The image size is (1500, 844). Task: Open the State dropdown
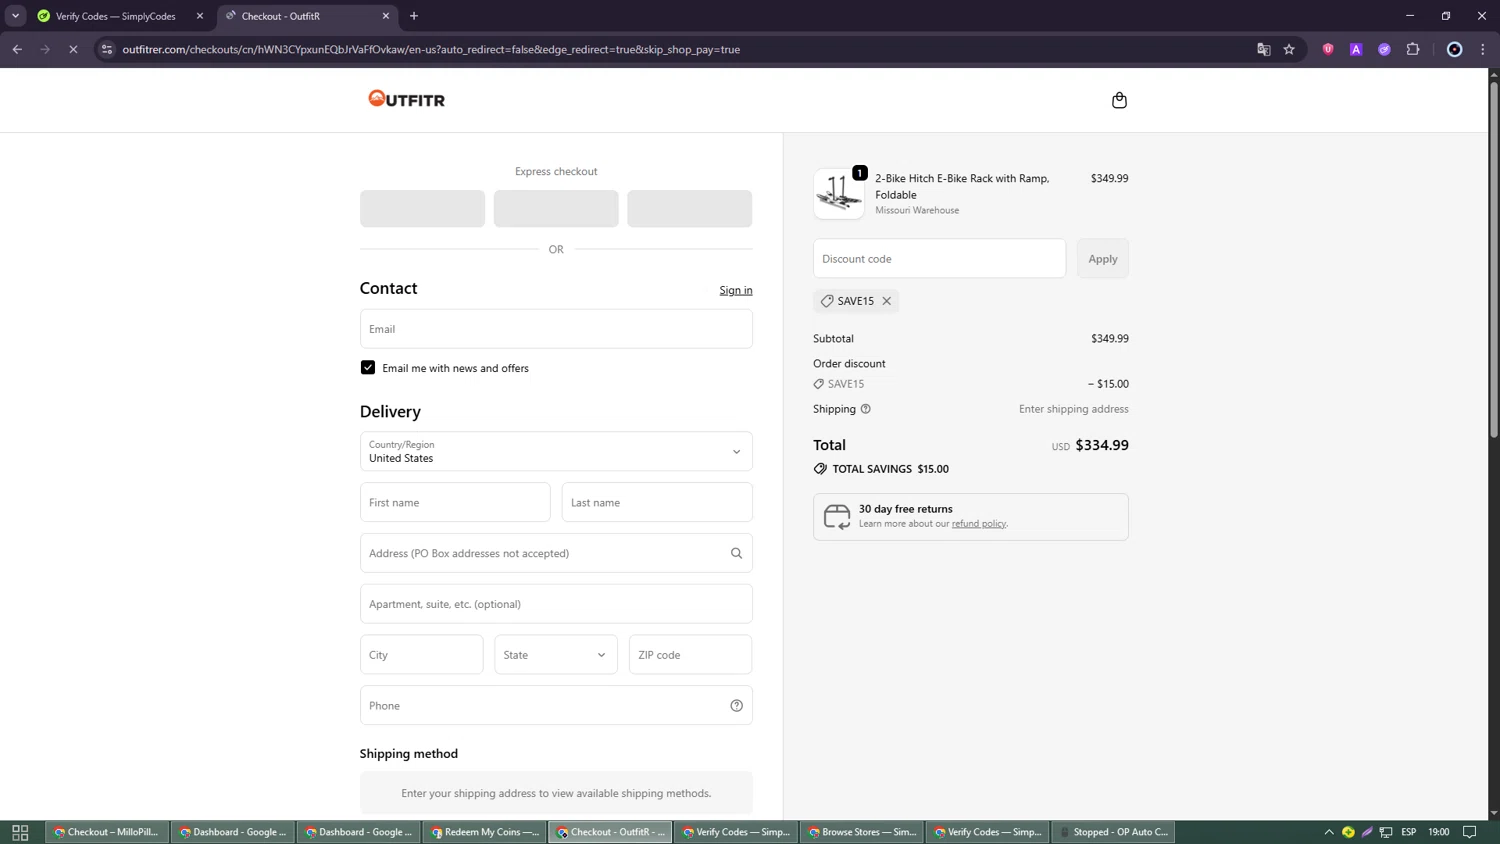pos(556,655)
